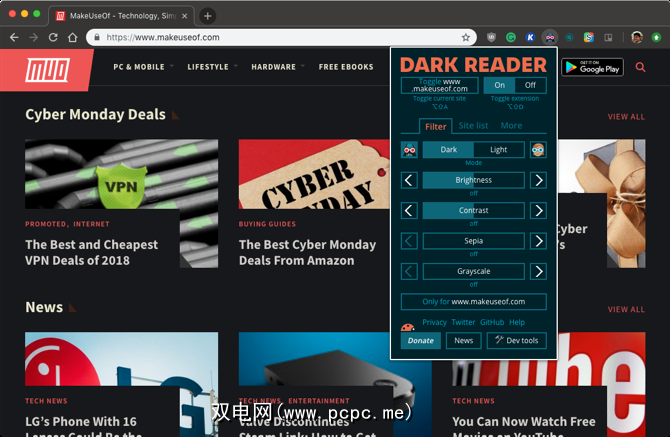Viewport: 670px width, 437px height.
Task: Select Dark mode
Action: pyautogui.click(x=448, y=150)
